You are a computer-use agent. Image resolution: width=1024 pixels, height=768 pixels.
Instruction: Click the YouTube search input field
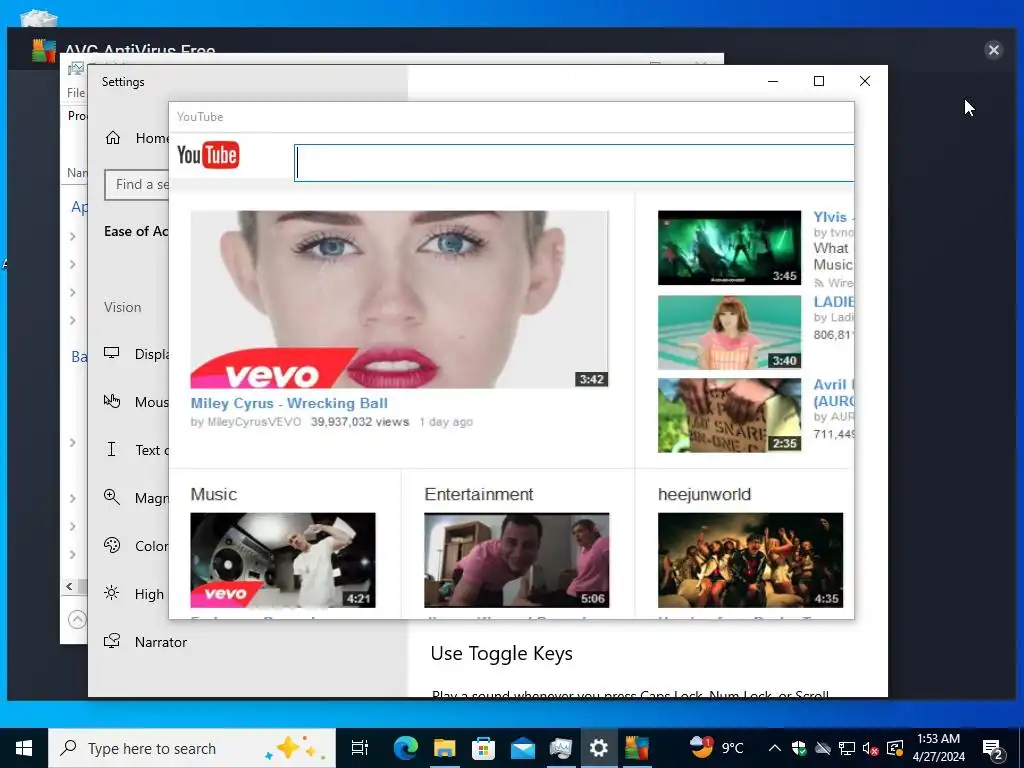tap(574, 163)
